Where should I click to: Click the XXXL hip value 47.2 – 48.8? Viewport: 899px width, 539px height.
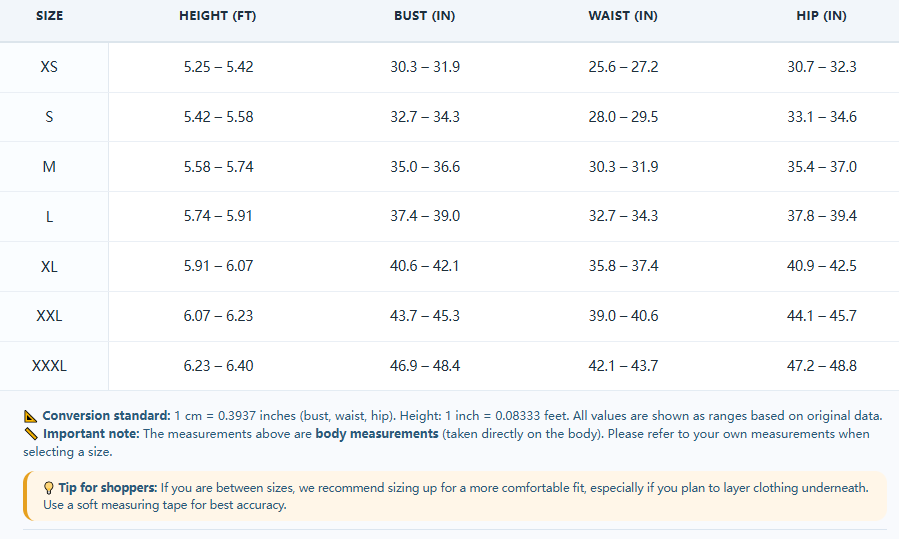click(822, 366)
